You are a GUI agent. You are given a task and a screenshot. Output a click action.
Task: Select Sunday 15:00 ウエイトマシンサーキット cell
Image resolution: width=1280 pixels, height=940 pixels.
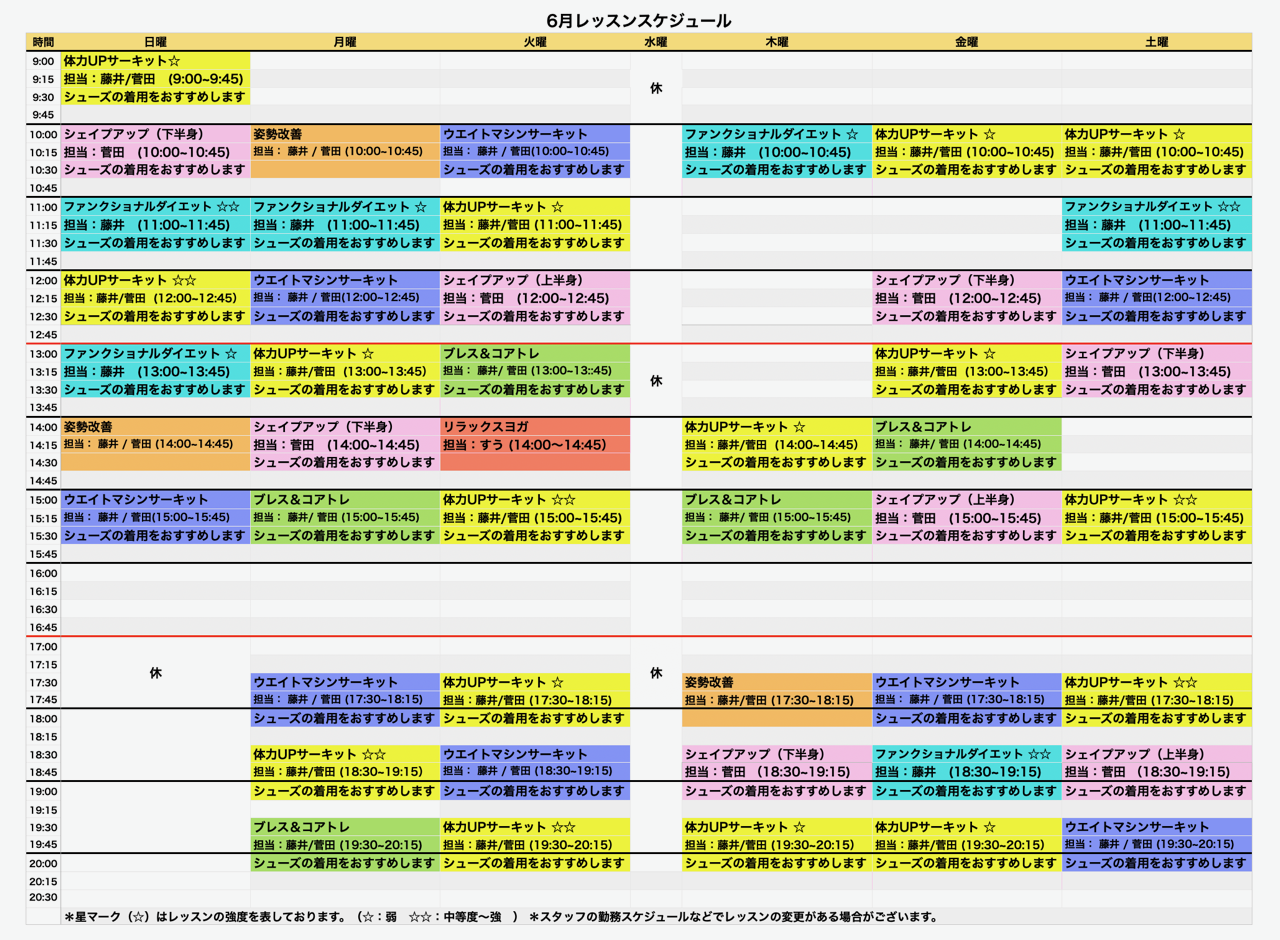155,500
